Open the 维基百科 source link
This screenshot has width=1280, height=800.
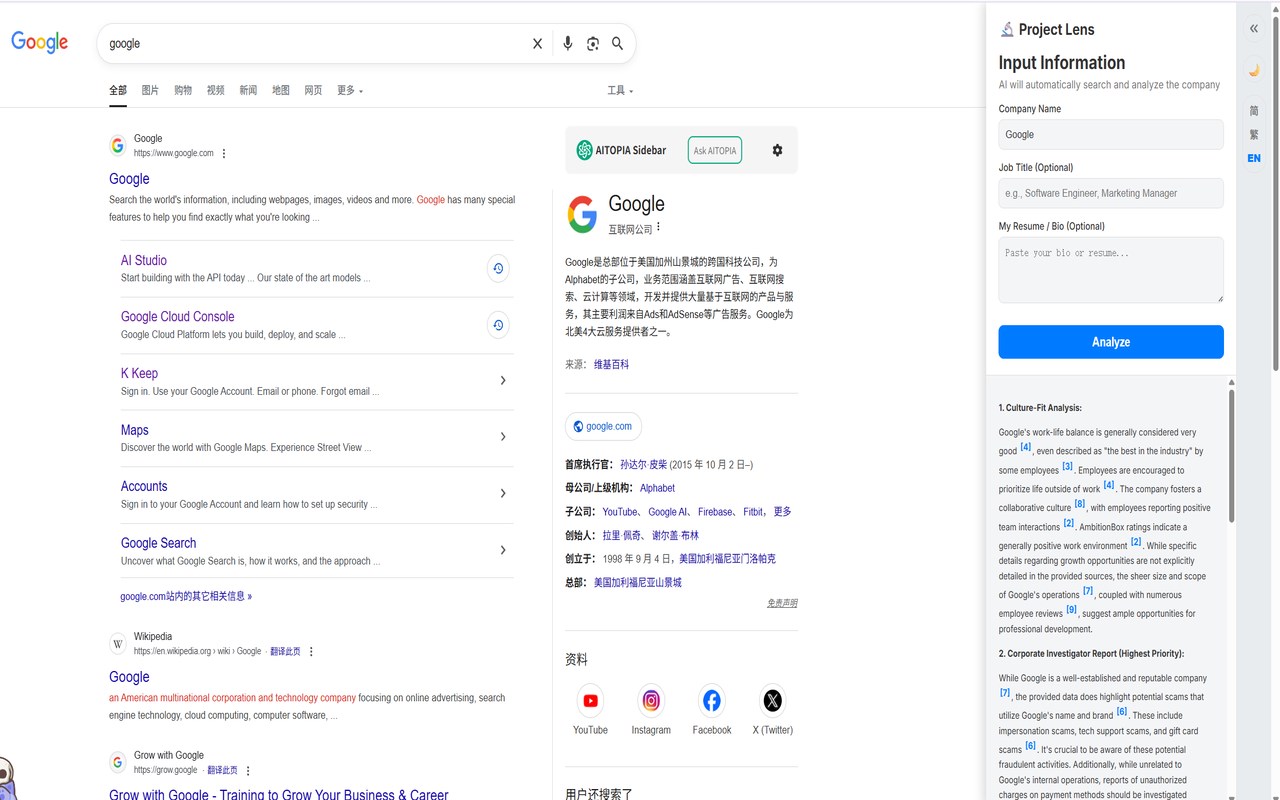tap(612, 364)
